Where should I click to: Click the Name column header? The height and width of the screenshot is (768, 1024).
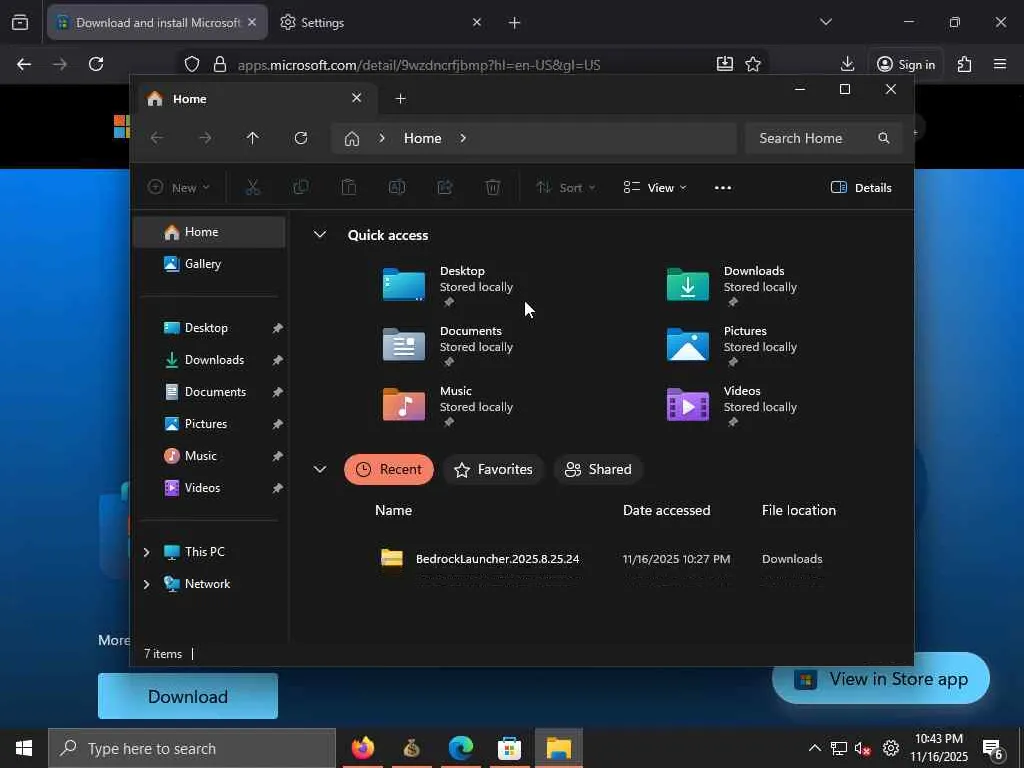click(x=394, y=510)
